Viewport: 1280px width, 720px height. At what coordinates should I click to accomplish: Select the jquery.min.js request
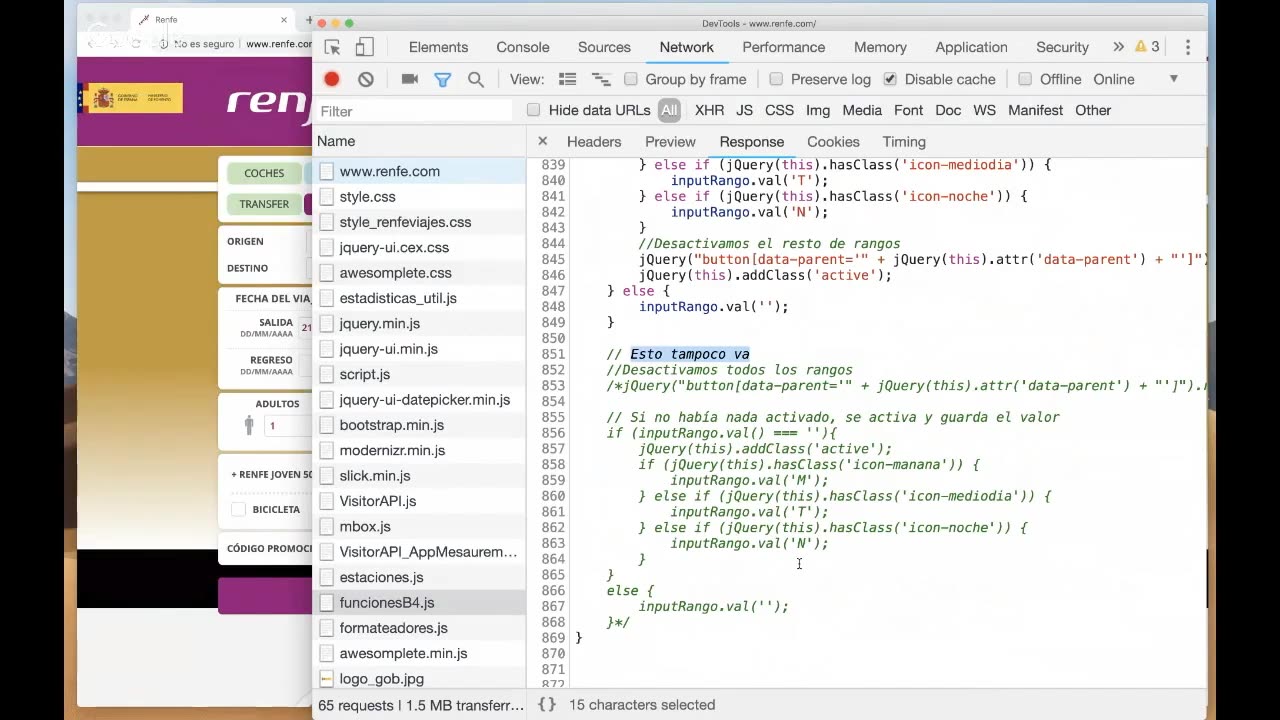point(419,323)
